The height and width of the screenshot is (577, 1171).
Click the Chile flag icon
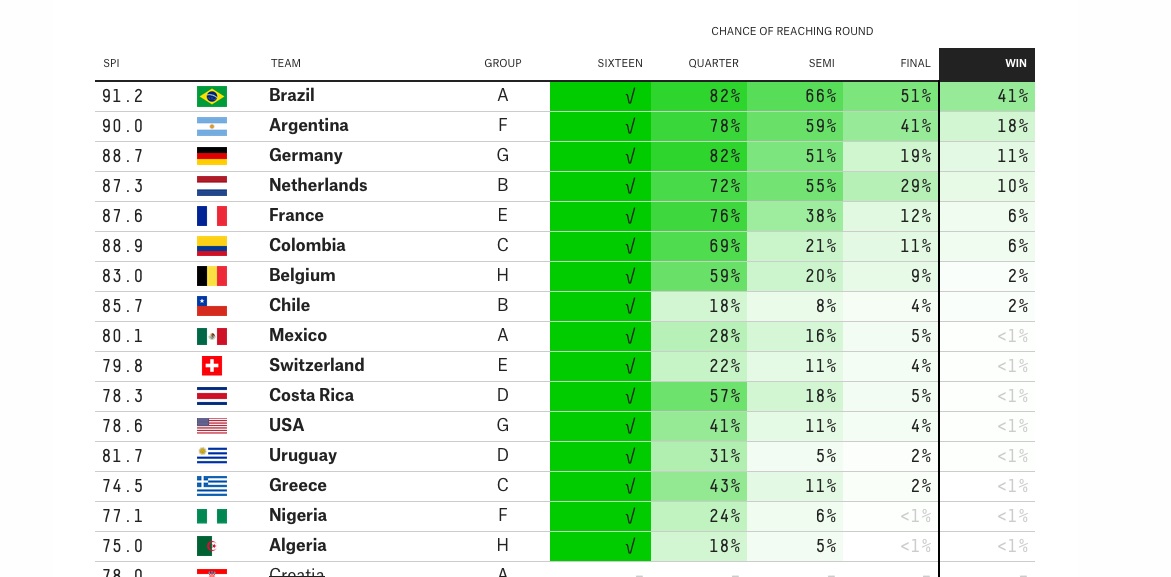pyautogui.click(x=211, y=306)
